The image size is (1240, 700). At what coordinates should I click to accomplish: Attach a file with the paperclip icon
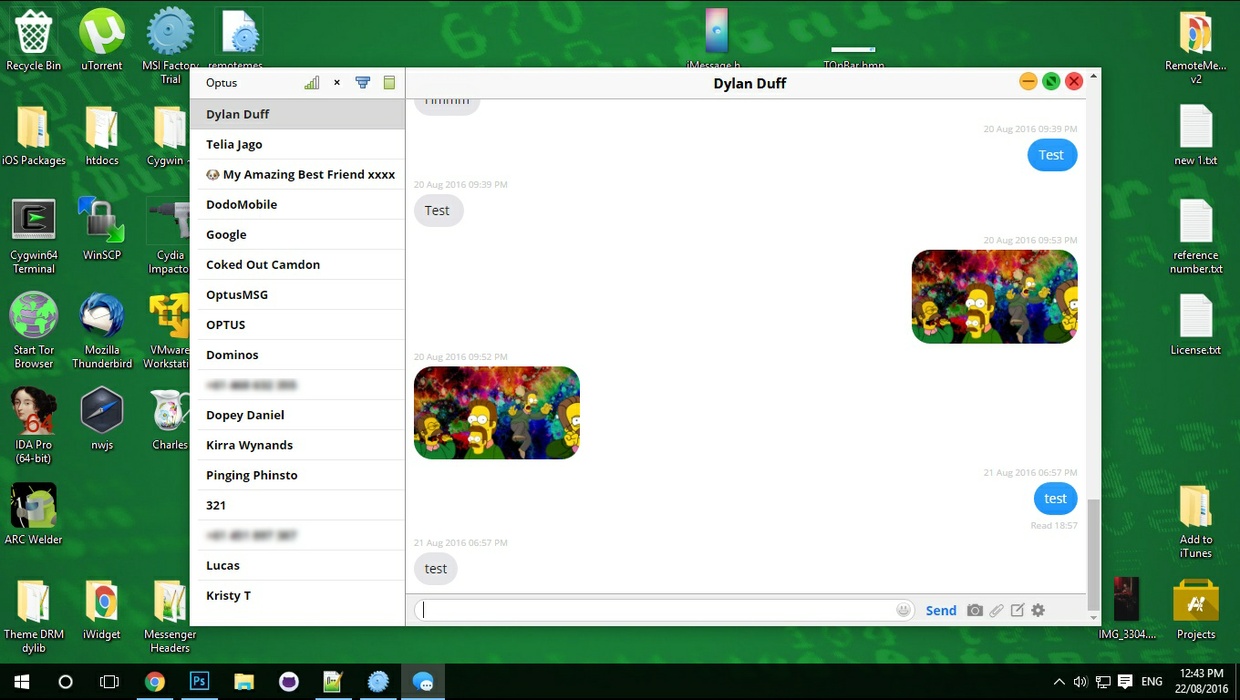point(996,610)
